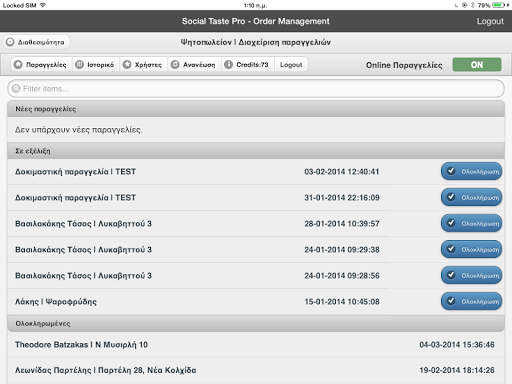Mark the 31-01-2014 22:16:09 order complete
512x384 pixels.
[x=471, y=197]
